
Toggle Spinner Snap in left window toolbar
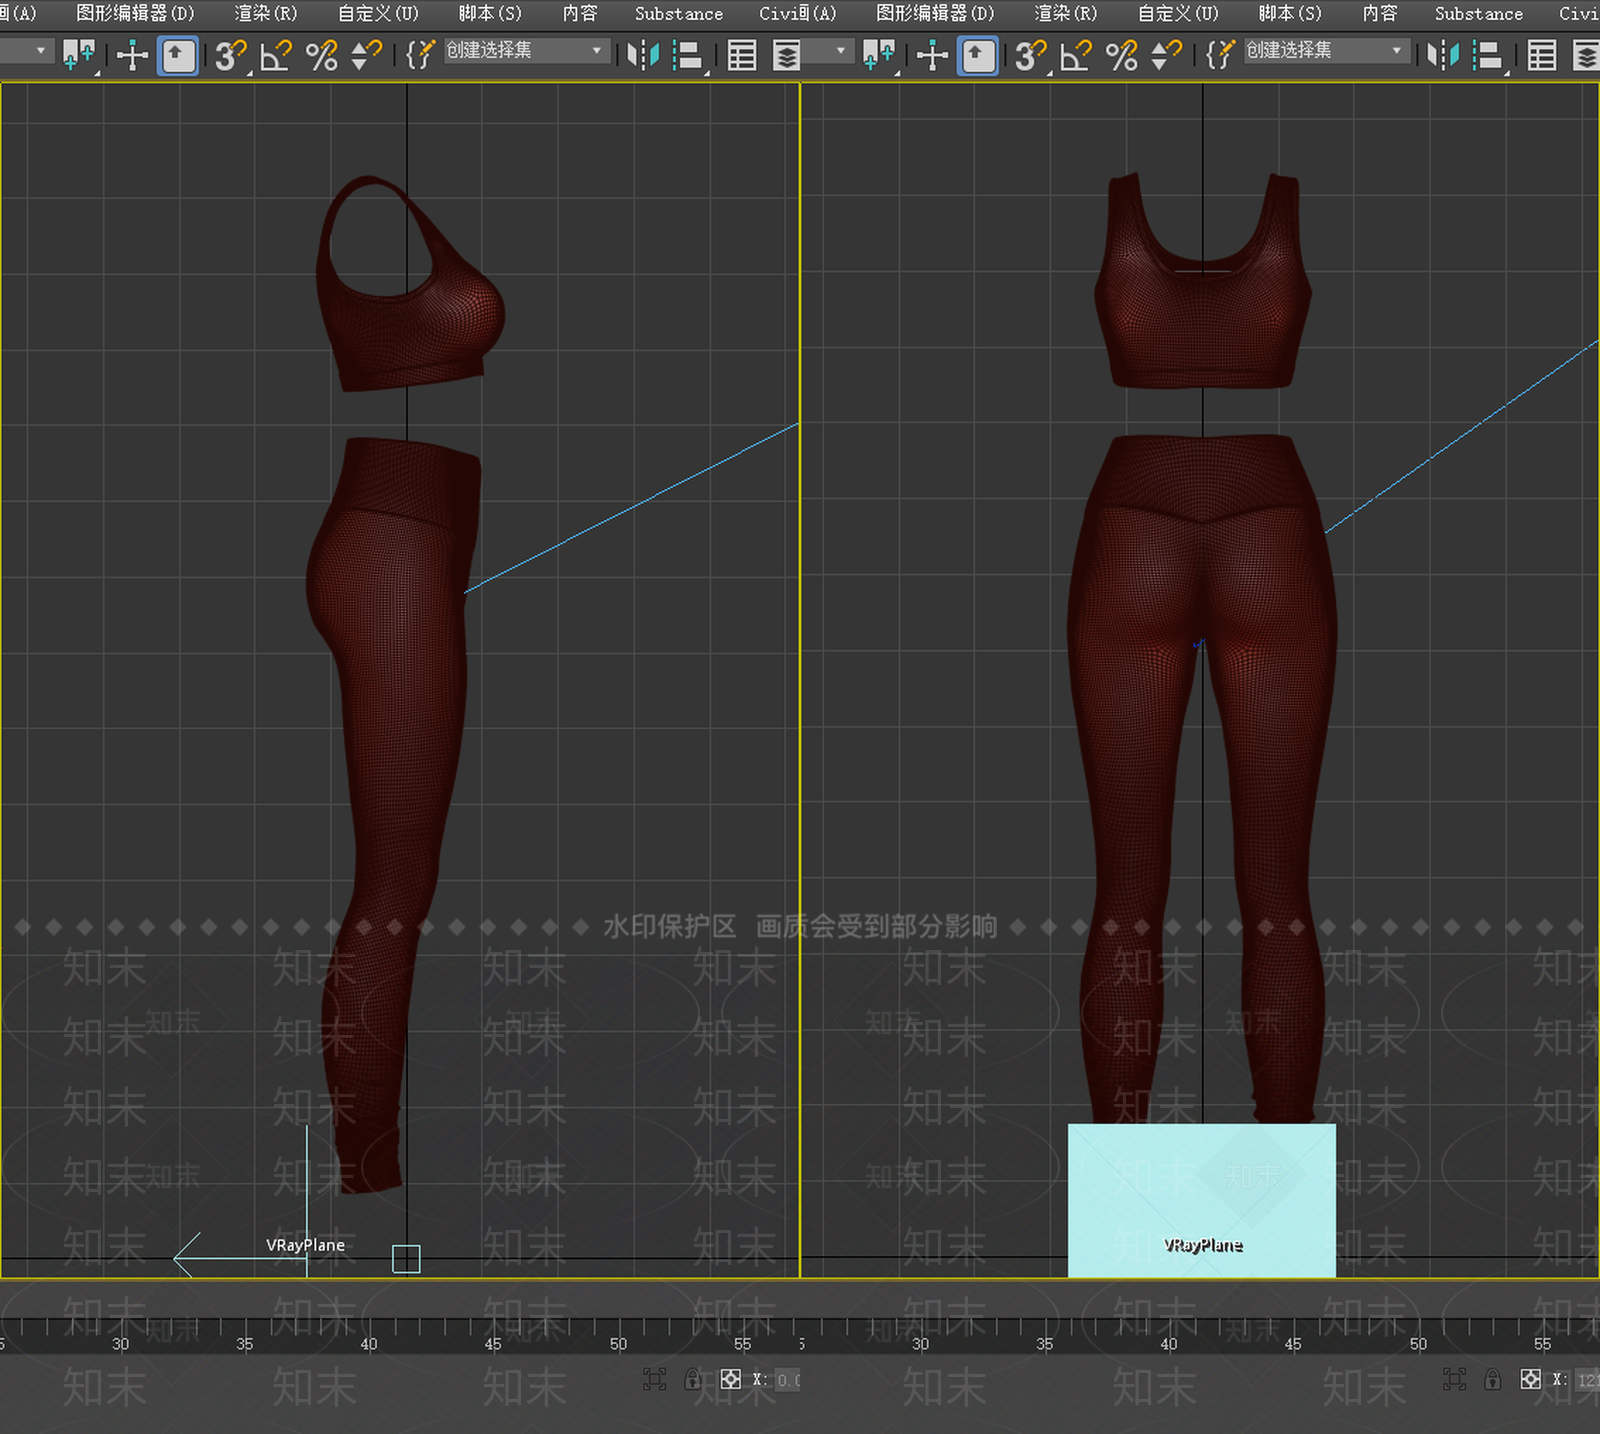367,55
